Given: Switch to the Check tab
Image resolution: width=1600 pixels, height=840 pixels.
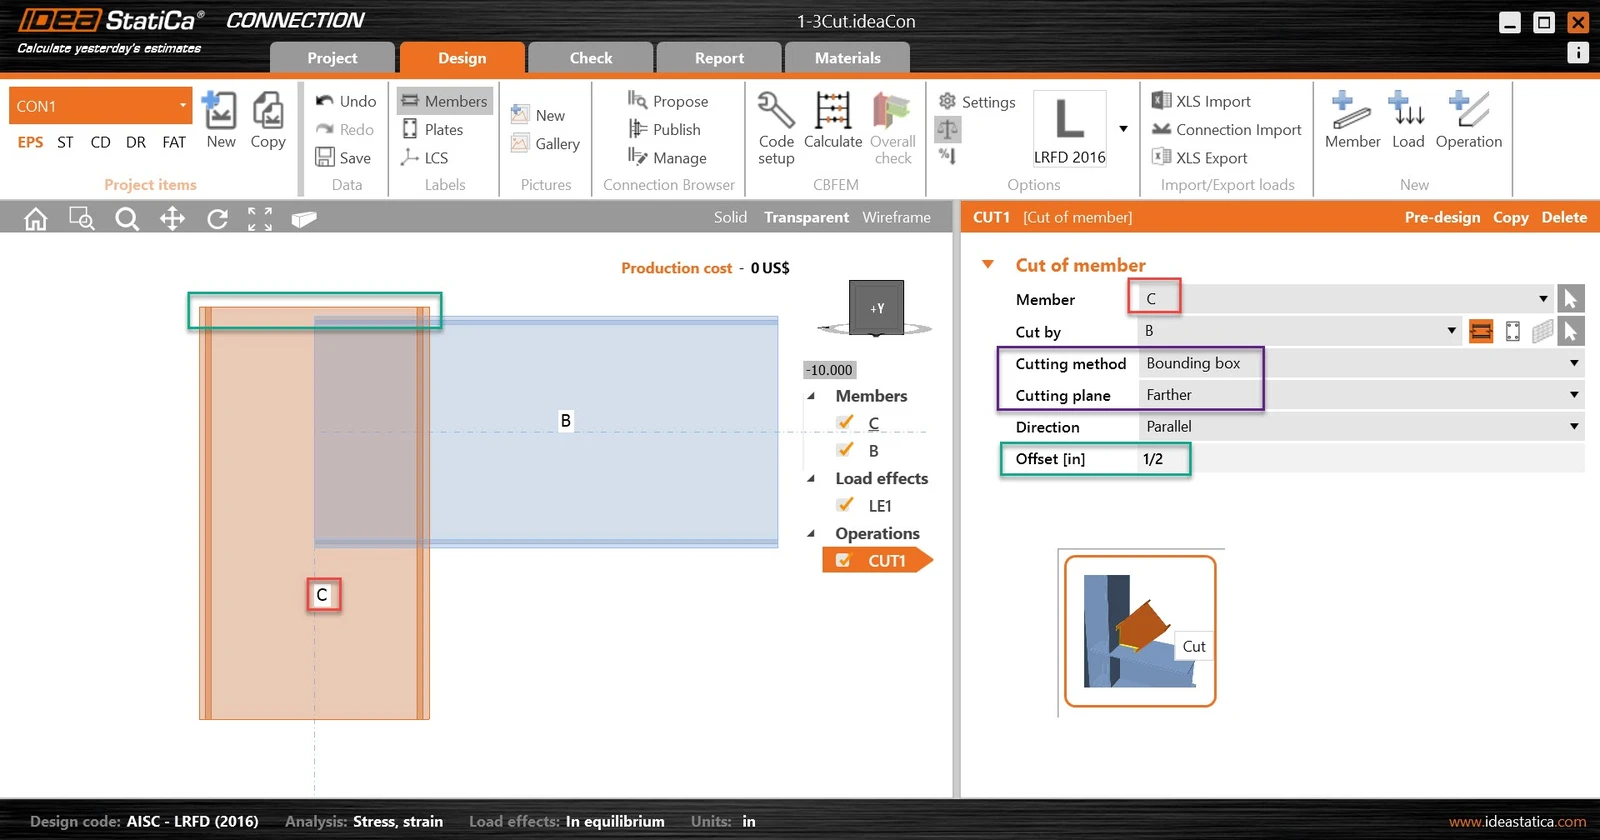Looking at the screenshot, I should tap(591, 58).
